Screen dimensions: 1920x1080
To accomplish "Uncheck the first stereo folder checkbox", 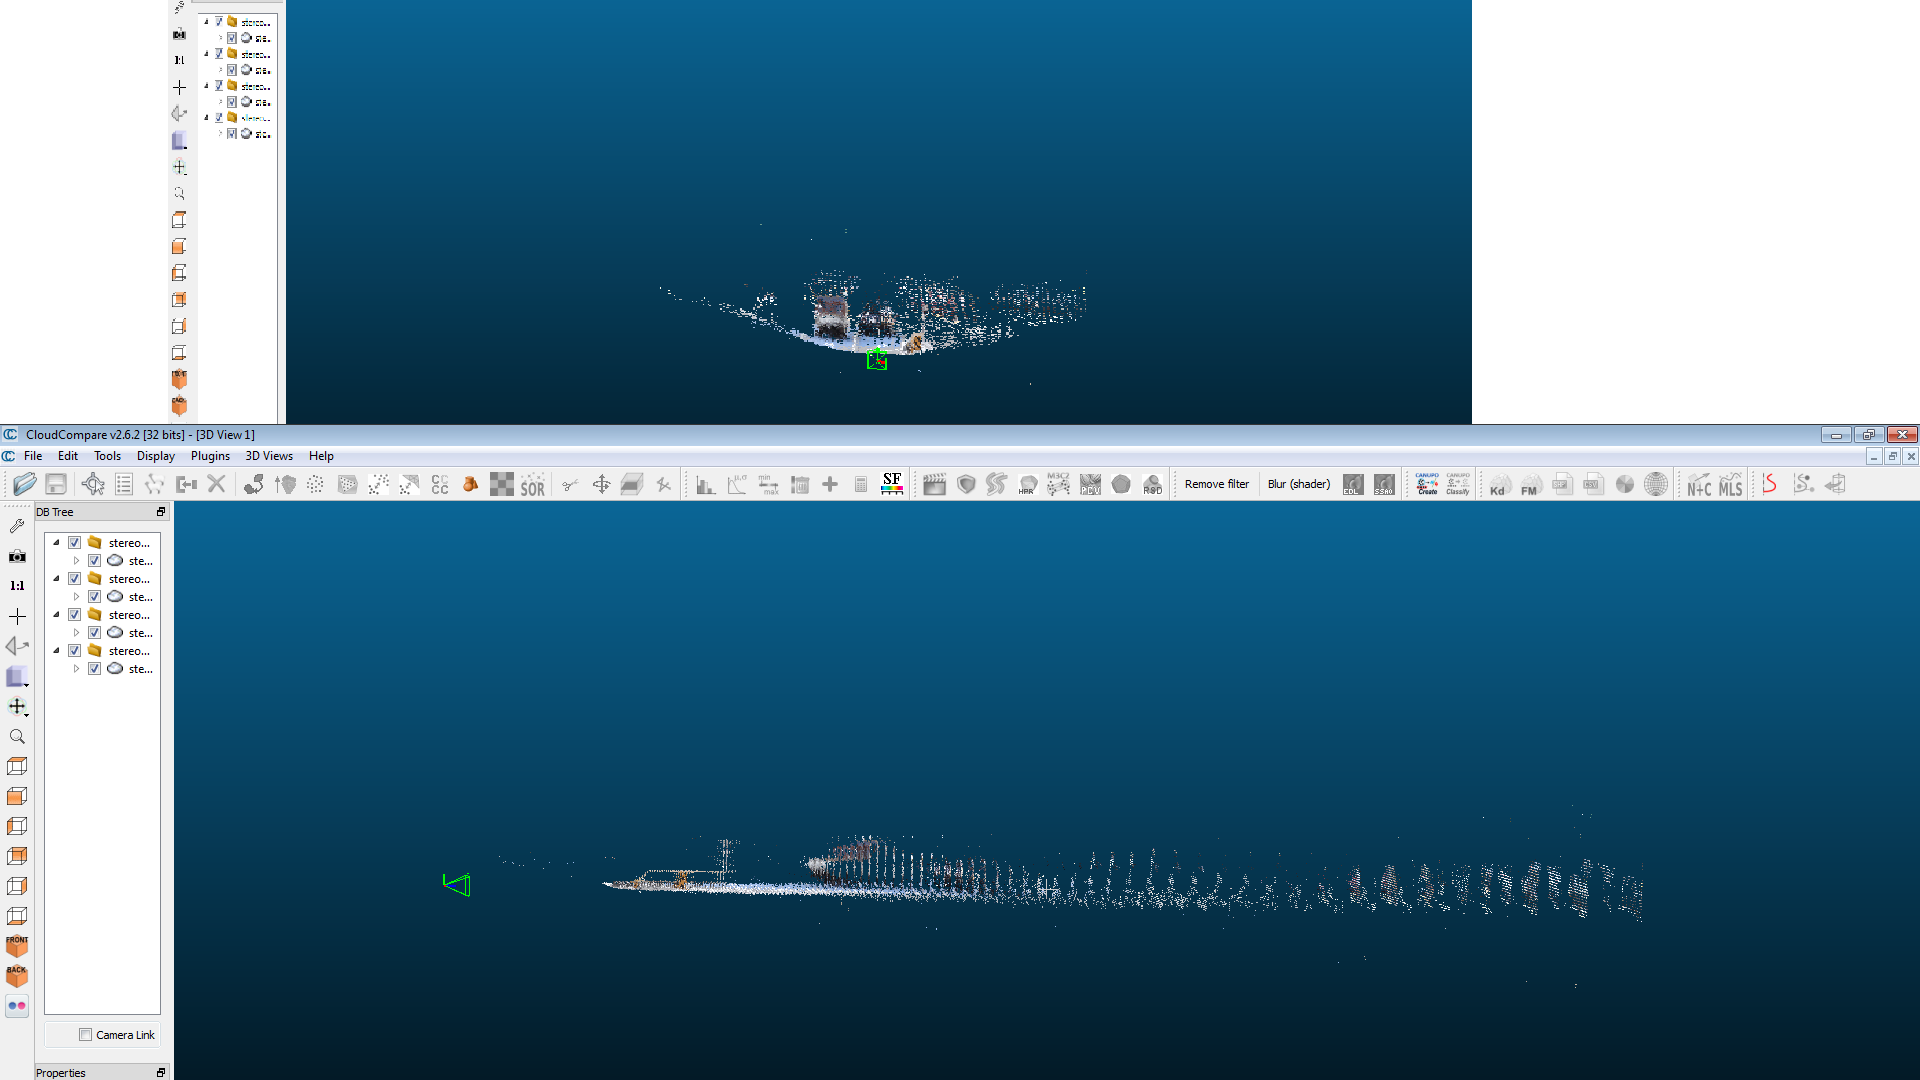I will (x=75, y=543).
